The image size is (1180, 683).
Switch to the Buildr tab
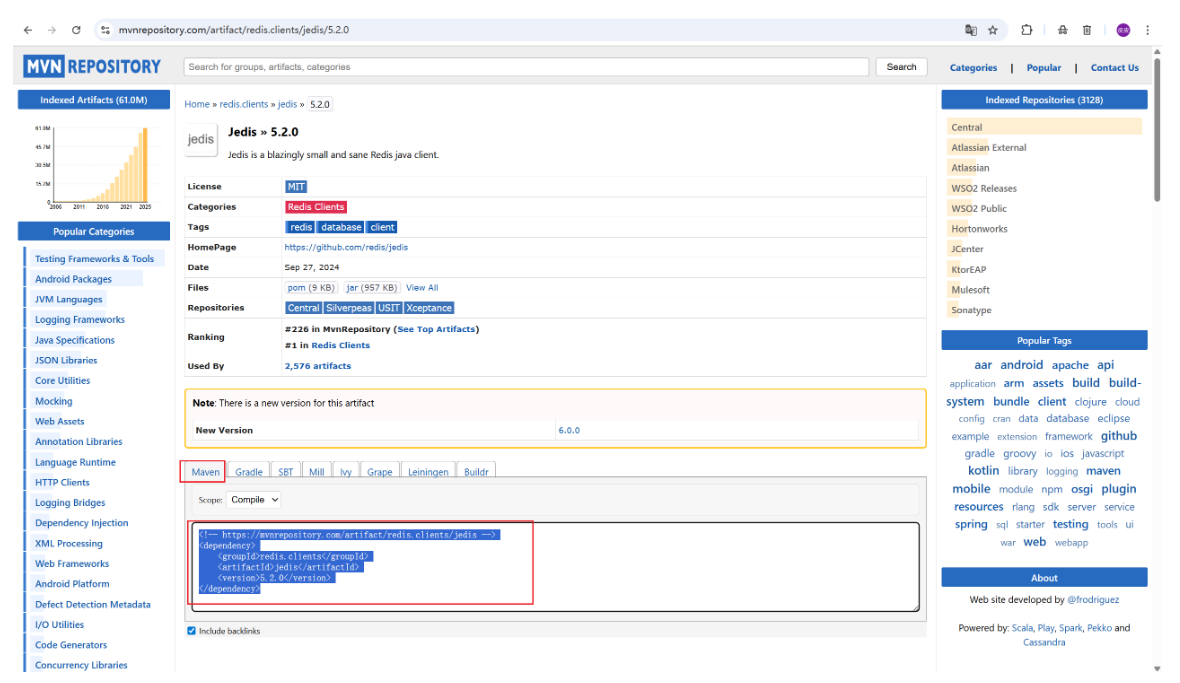click(x=476, y=472)
